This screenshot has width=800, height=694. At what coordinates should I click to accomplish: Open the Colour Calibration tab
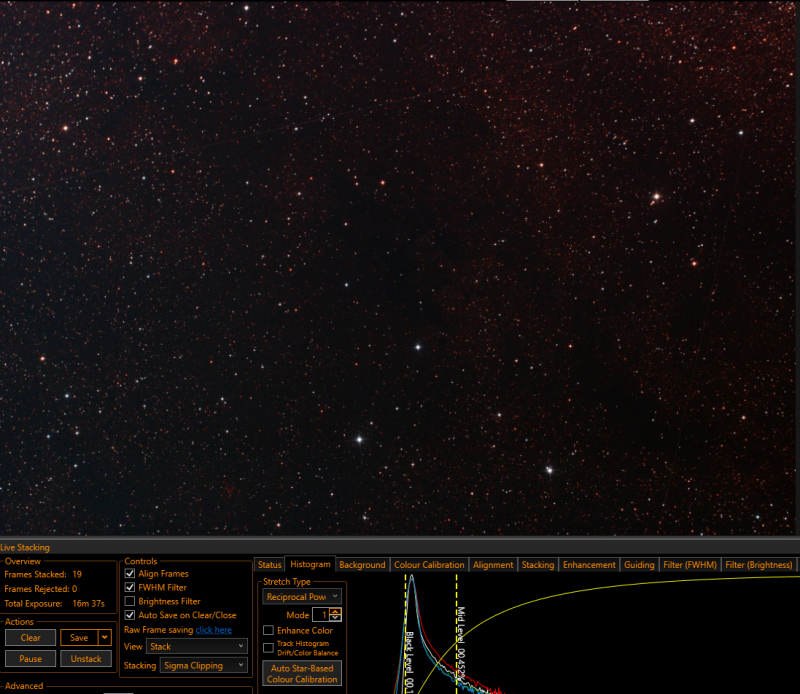(x=429, y=565)
